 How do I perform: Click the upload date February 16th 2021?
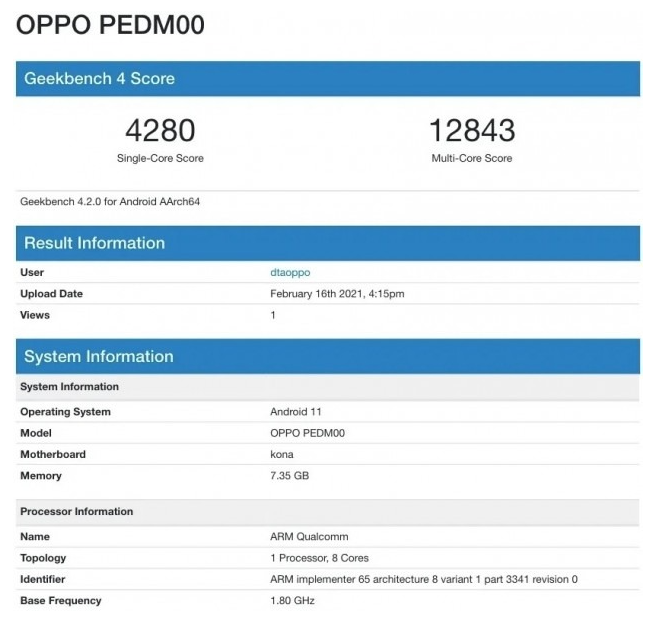click(337, 294)
